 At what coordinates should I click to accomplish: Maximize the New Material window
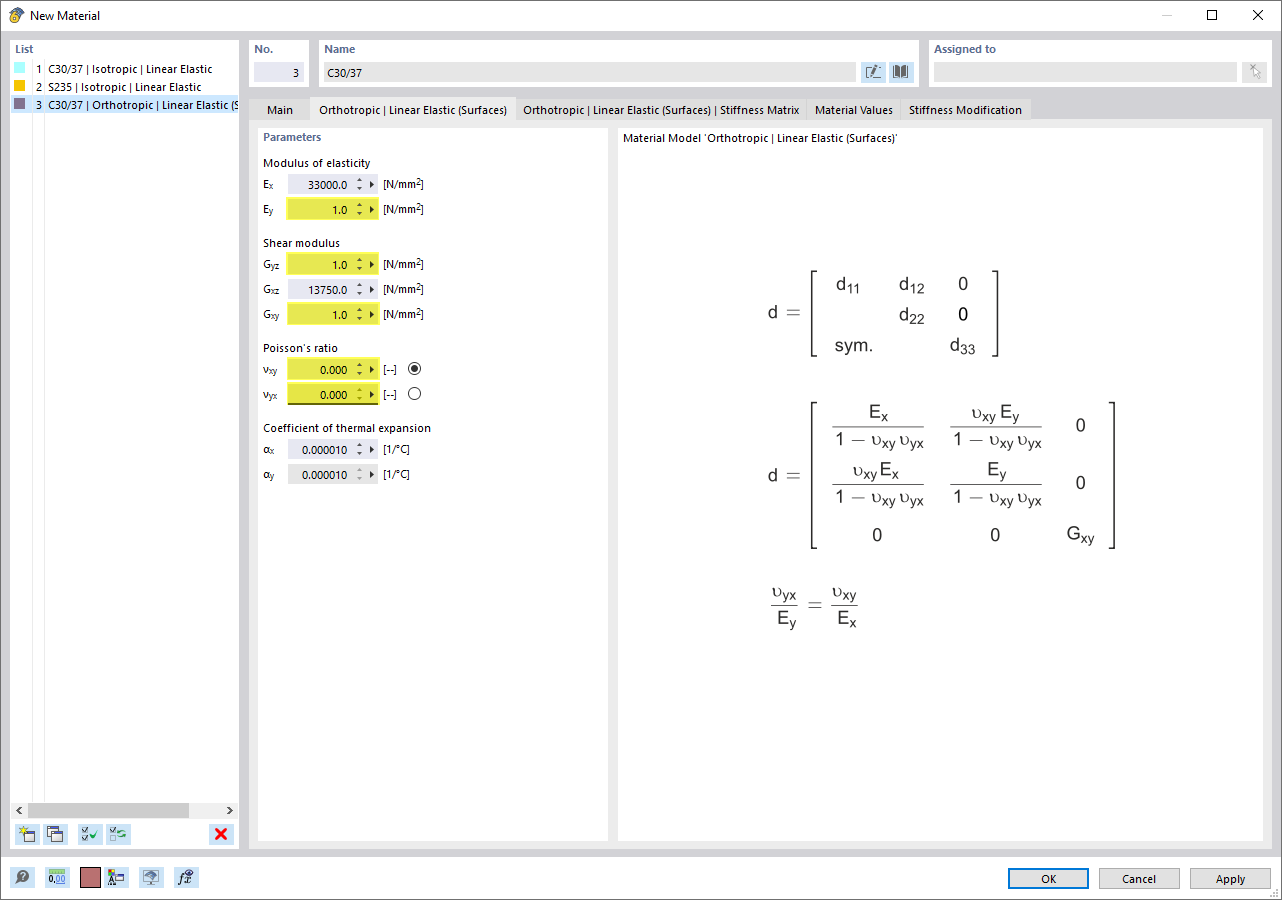click(1212, 15)
